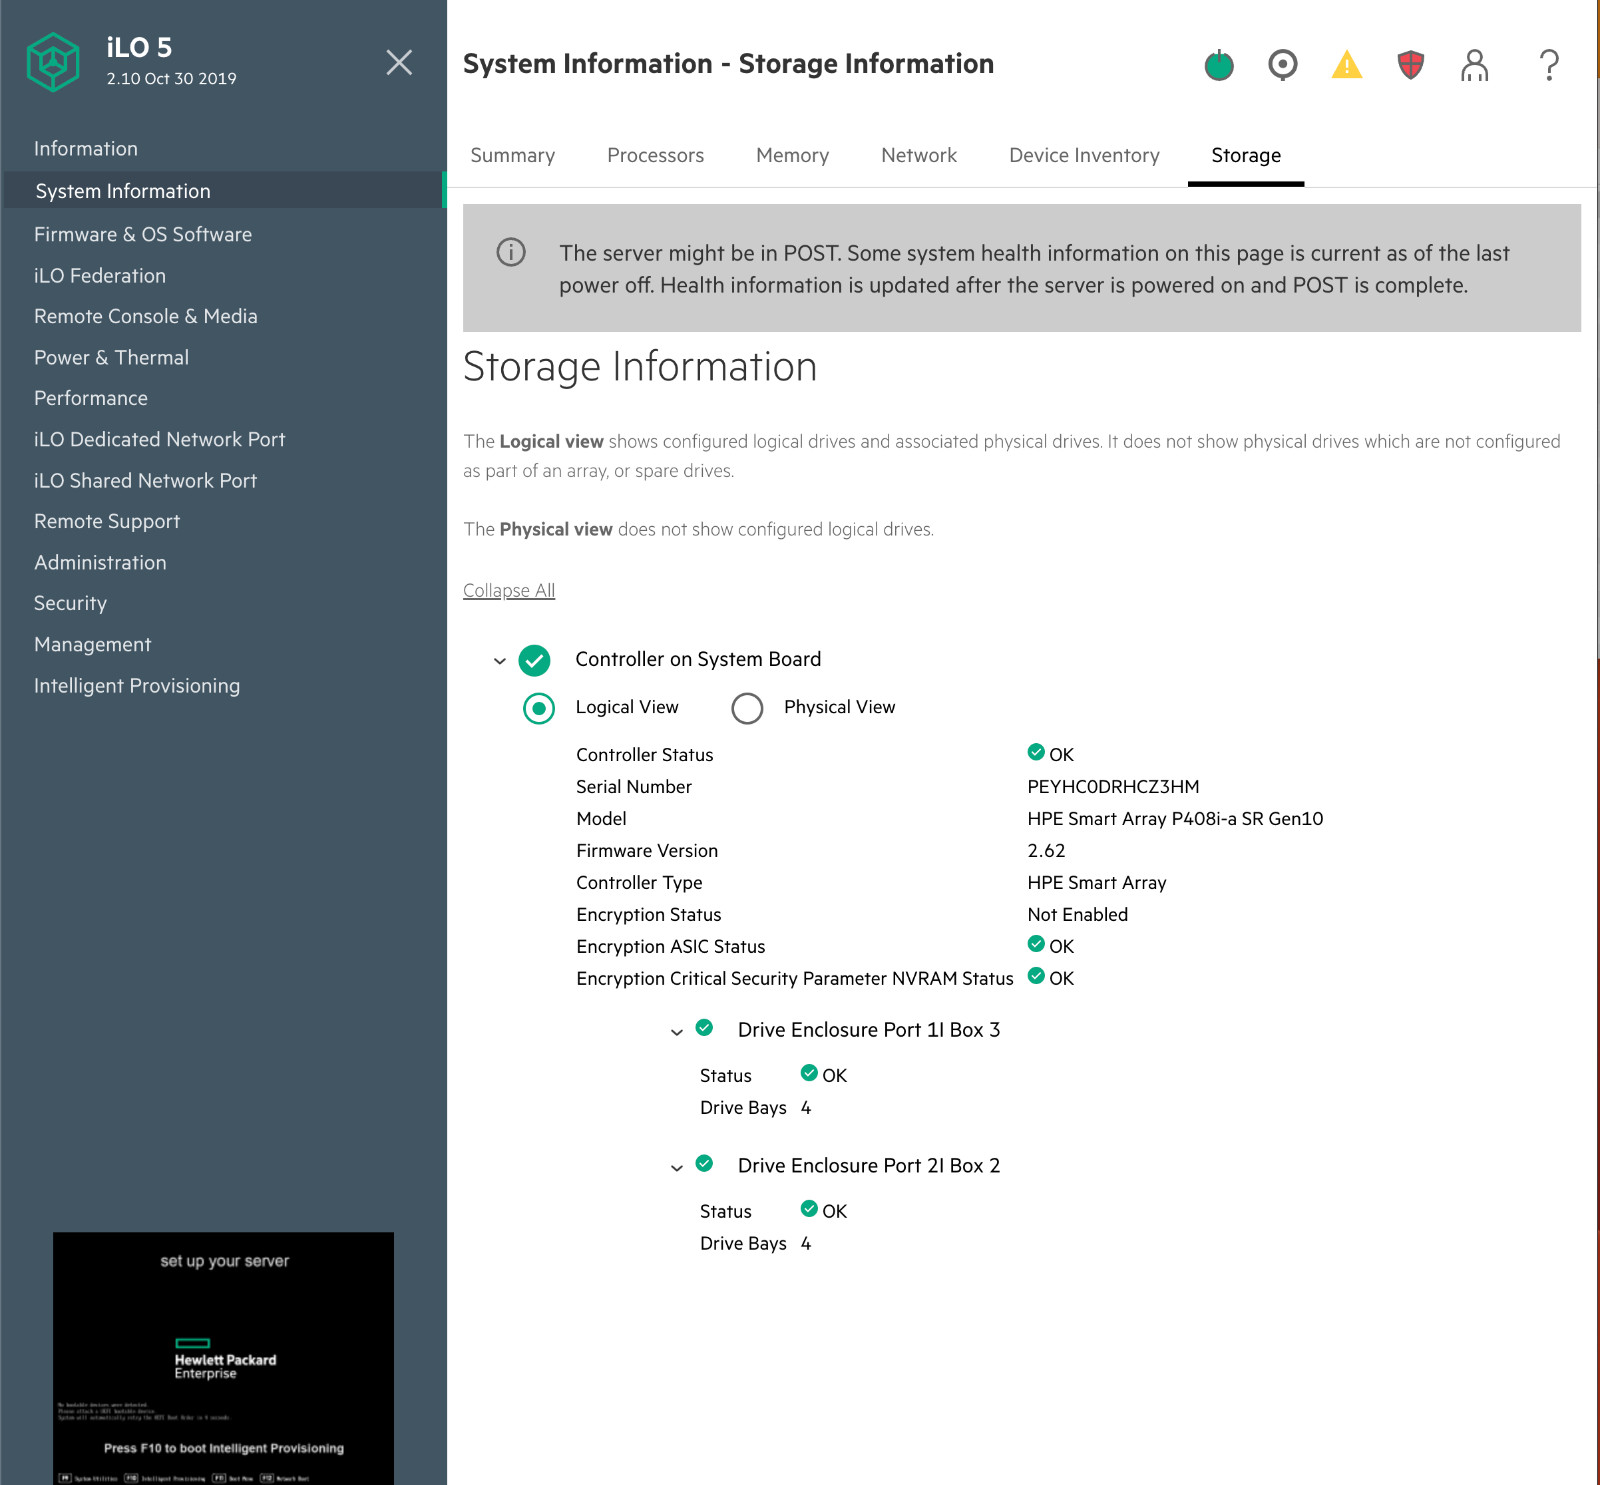The height and width of the screenshot is (1485, 1600).
Task: Close the navigation sidebar with X
Action: pos(399,62)
